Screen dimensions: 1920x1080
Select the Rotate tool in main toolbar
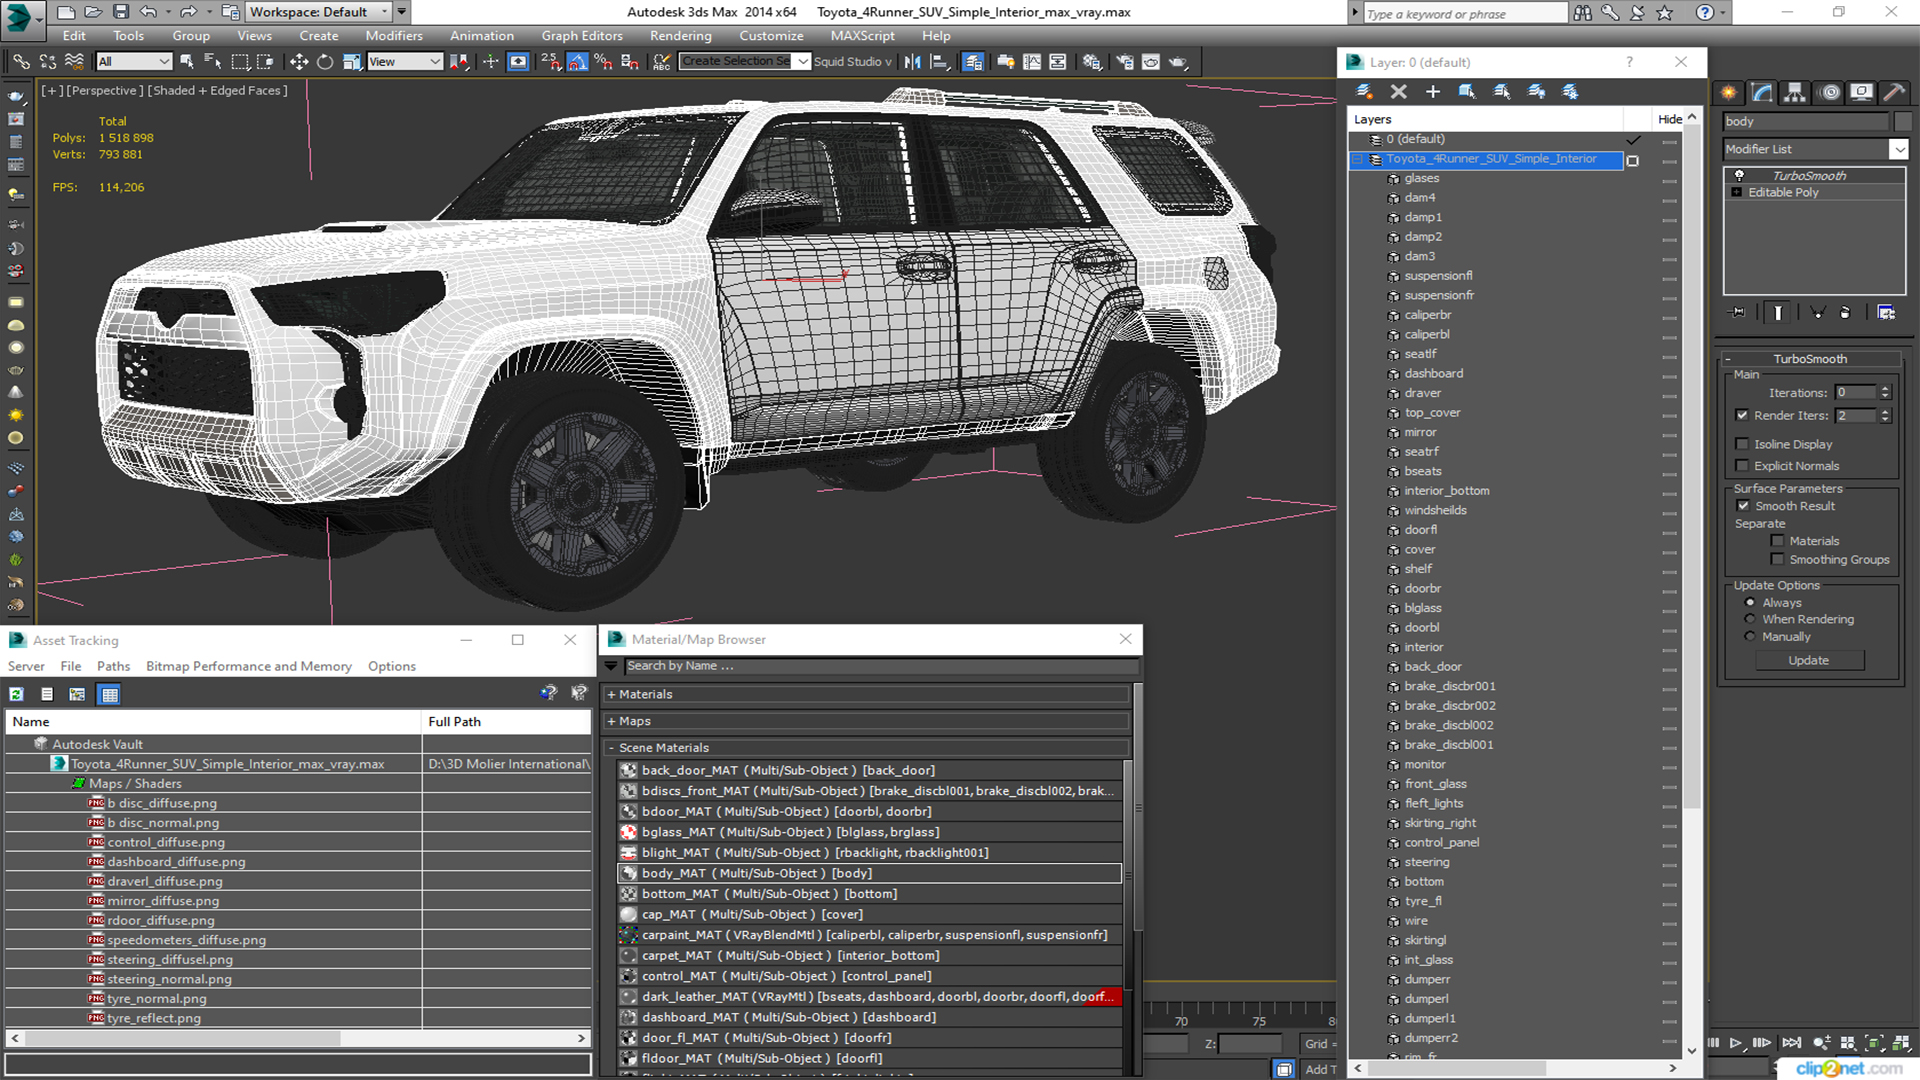point(325,62)
